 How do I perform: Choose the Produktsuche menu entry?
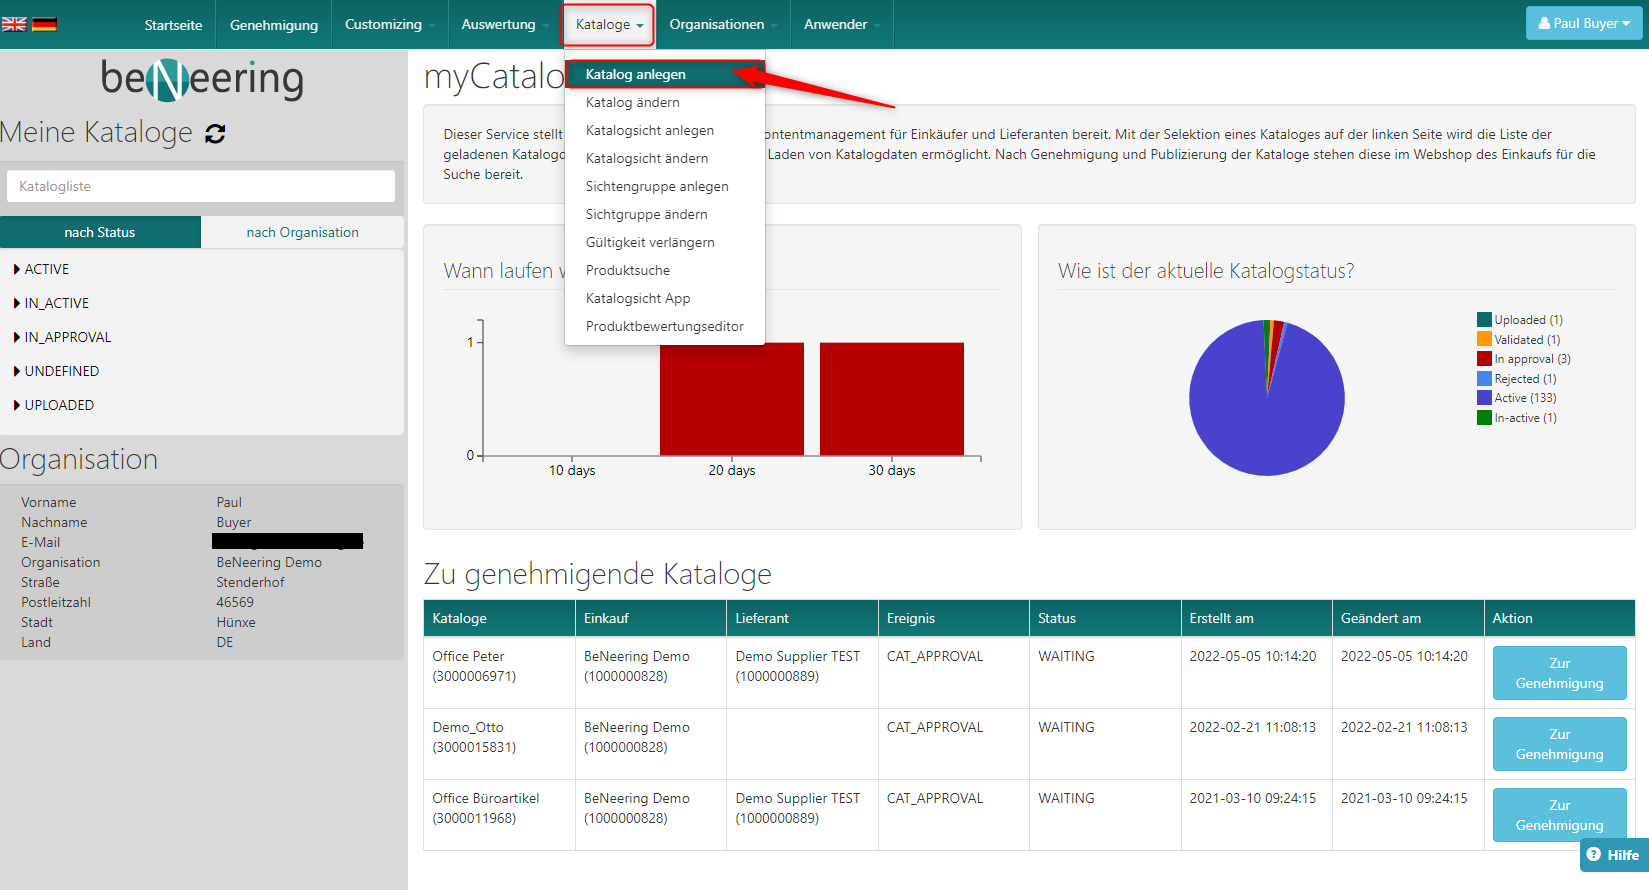(x=628, y=270)
